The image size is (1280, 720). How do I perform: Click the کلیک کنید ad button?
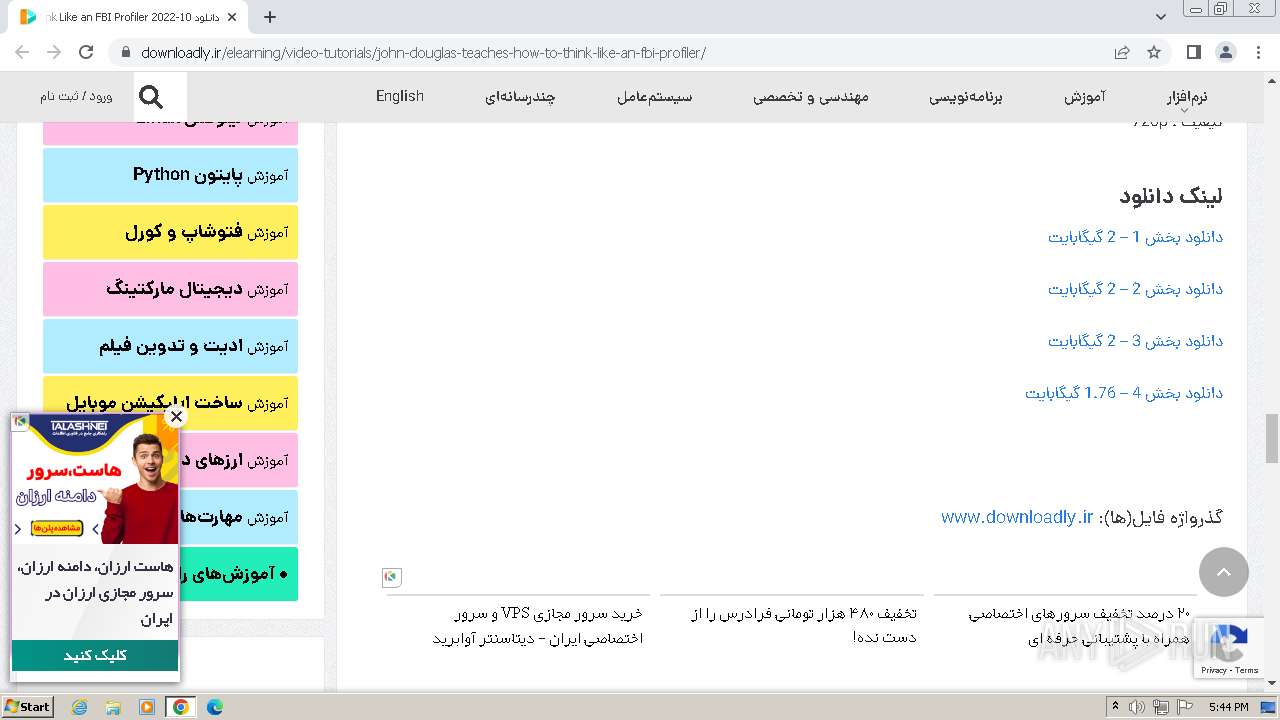click(x=95, y=655)
